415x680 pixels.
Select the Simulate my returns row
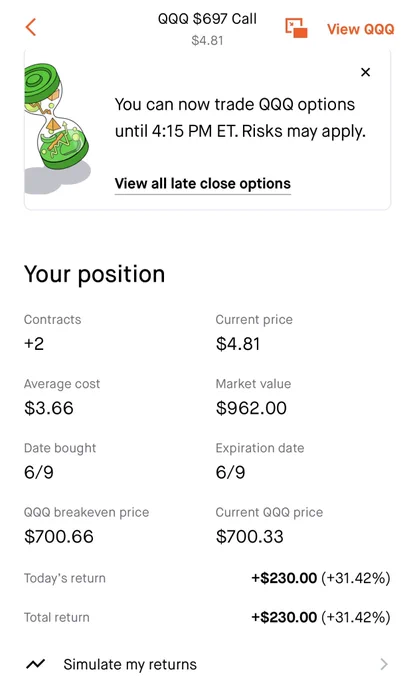tap(207, 664)
